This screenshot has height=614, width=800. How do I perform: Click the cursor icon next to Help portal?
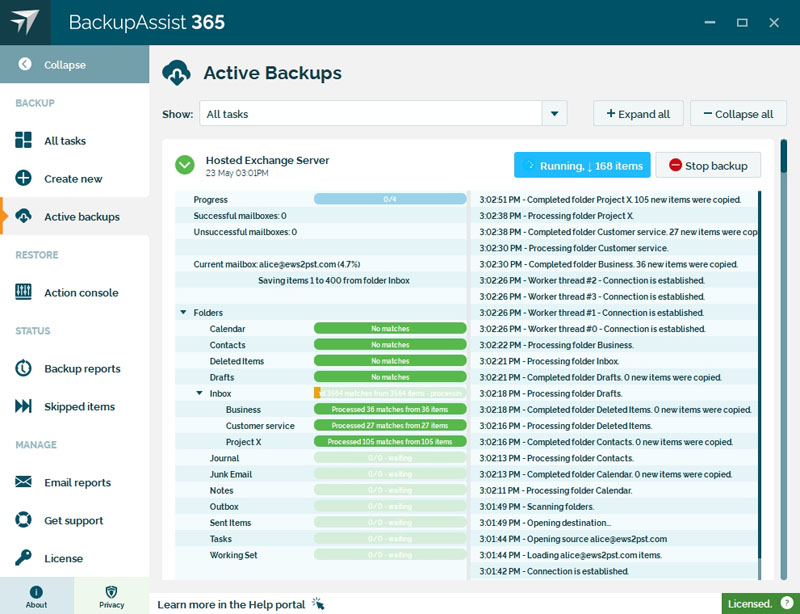coord(318,604)
